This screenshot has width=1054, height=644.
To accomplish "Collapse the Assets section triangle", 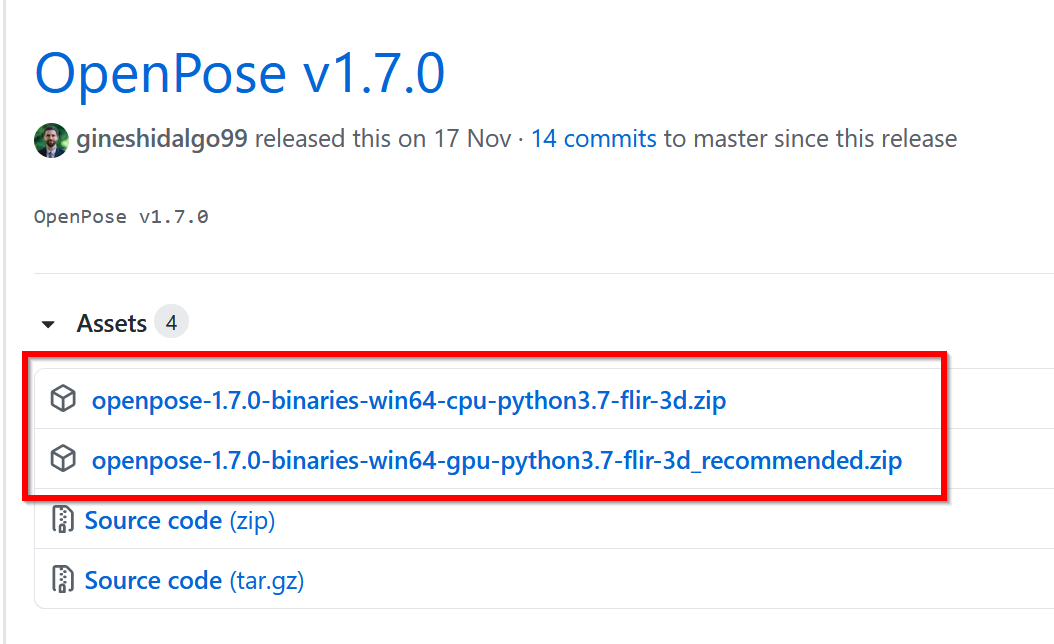I will (x=48, y=325).
